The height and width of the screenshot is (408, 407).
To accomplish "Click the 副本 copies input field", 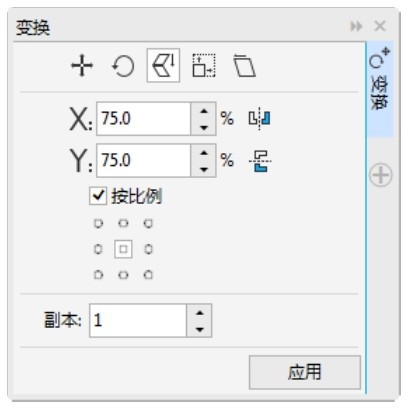I will [138, 320].
